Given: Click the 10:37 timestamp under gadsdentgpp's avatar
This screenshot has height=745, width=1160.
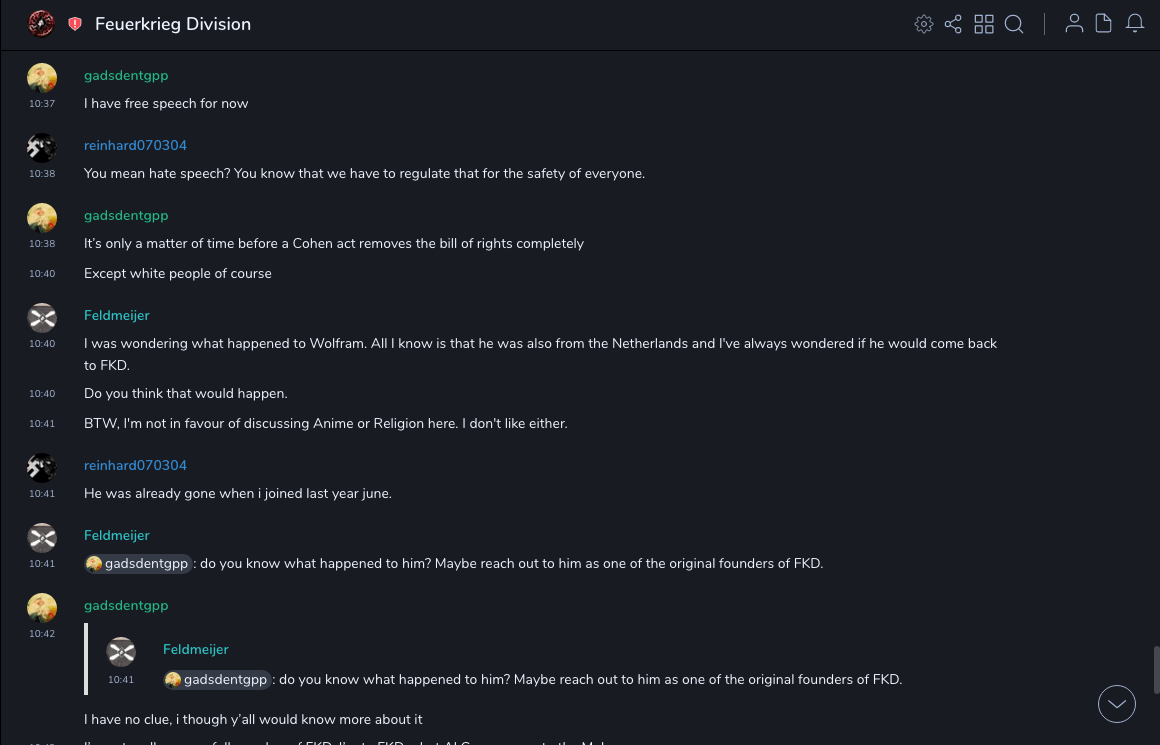Looking at the screenshot, I should point(42,104).
